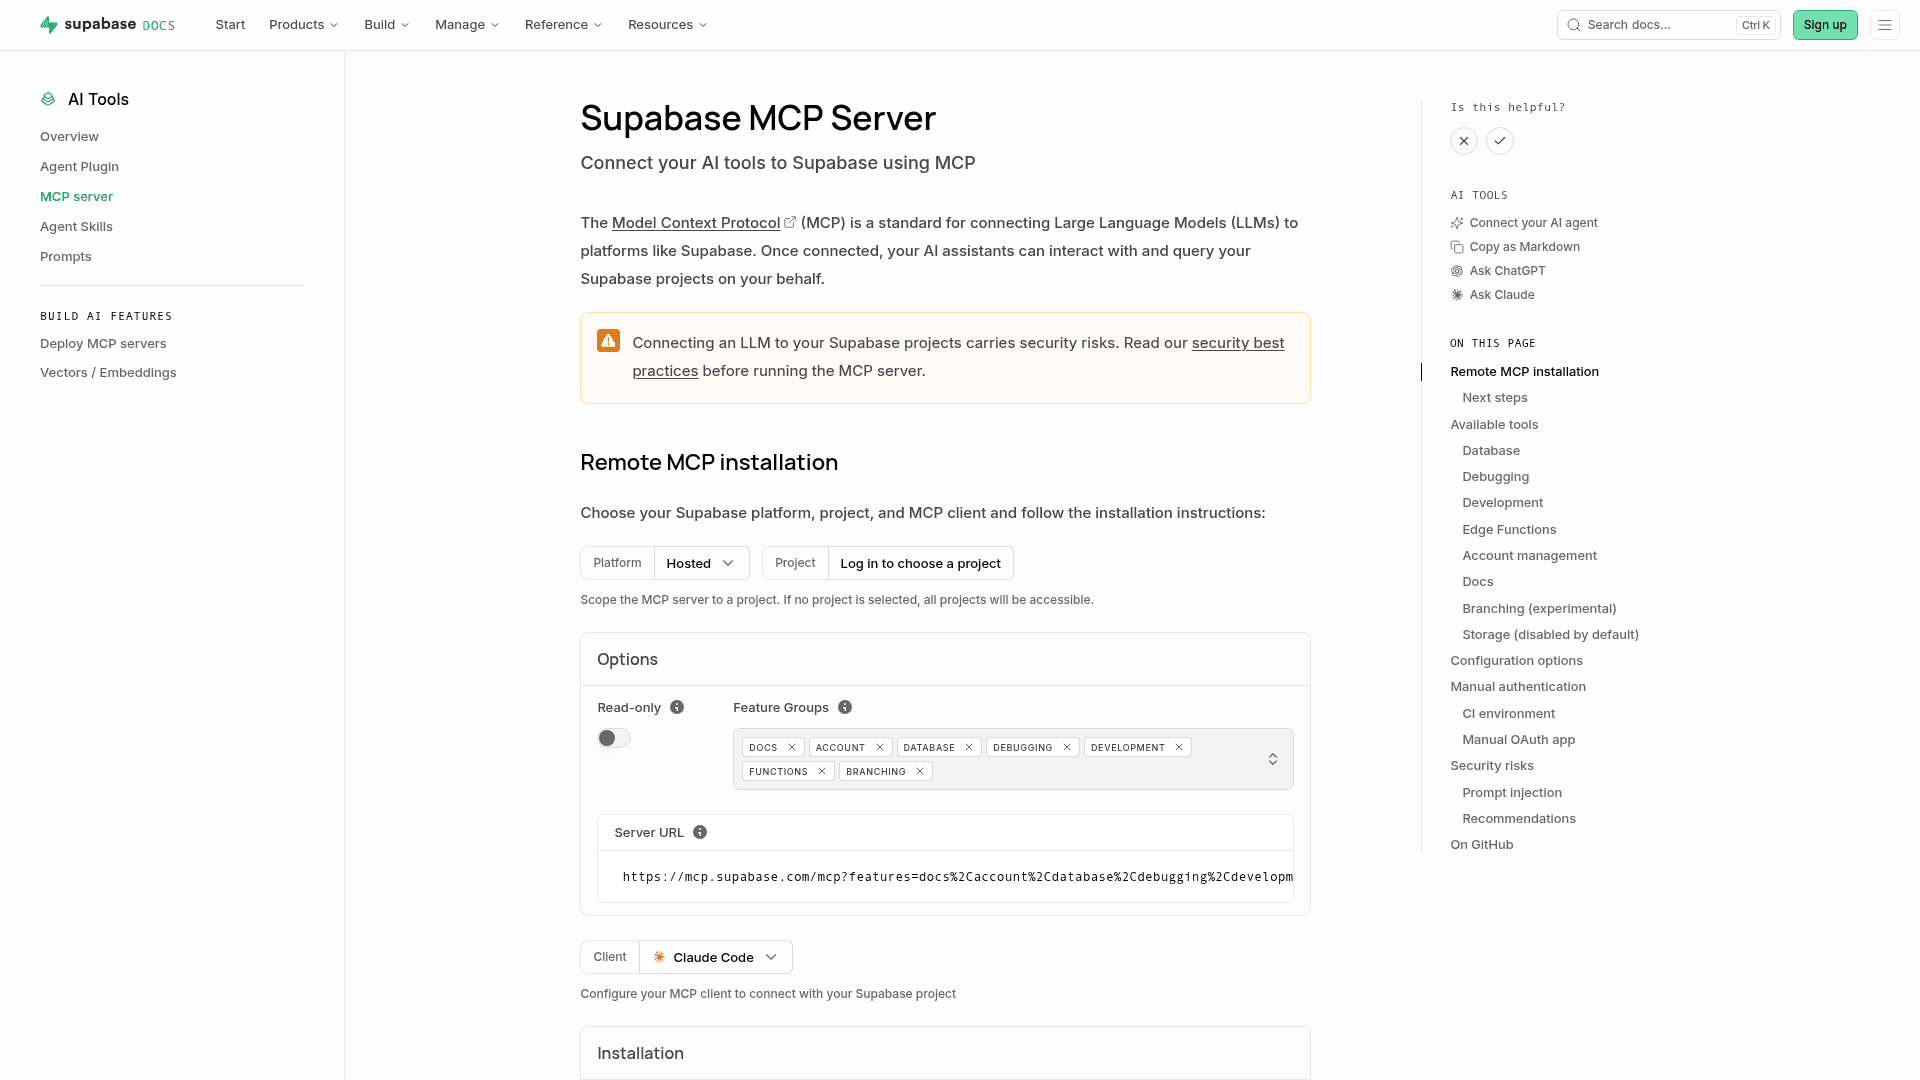Click the Ask ChatGPT icon

point(1457,271)
